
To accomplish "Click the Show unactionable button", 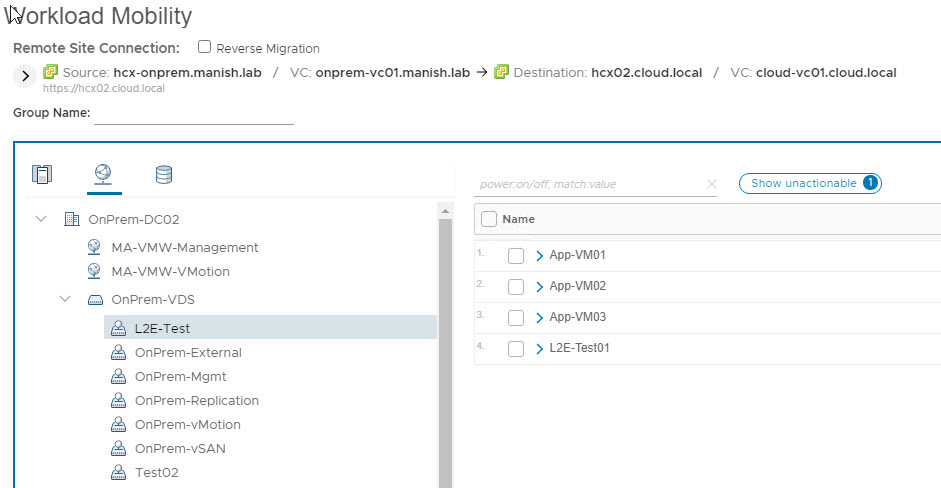I will coord(809,183).
